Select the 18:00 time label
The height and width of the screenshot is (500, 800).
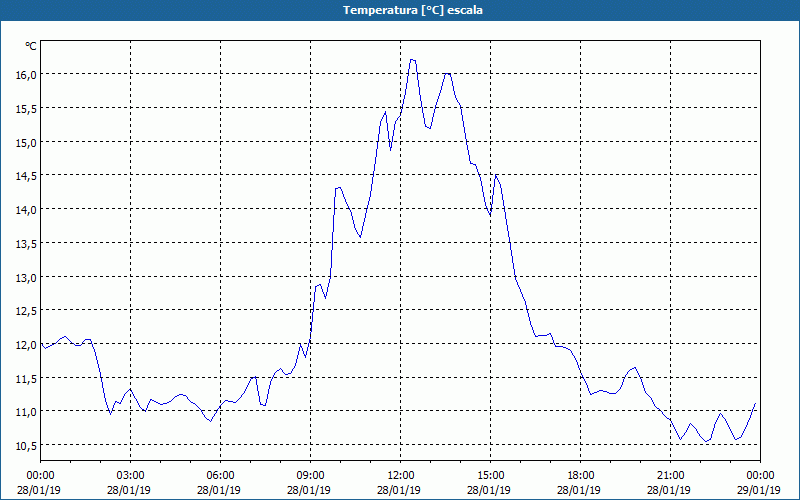point(581,476)
